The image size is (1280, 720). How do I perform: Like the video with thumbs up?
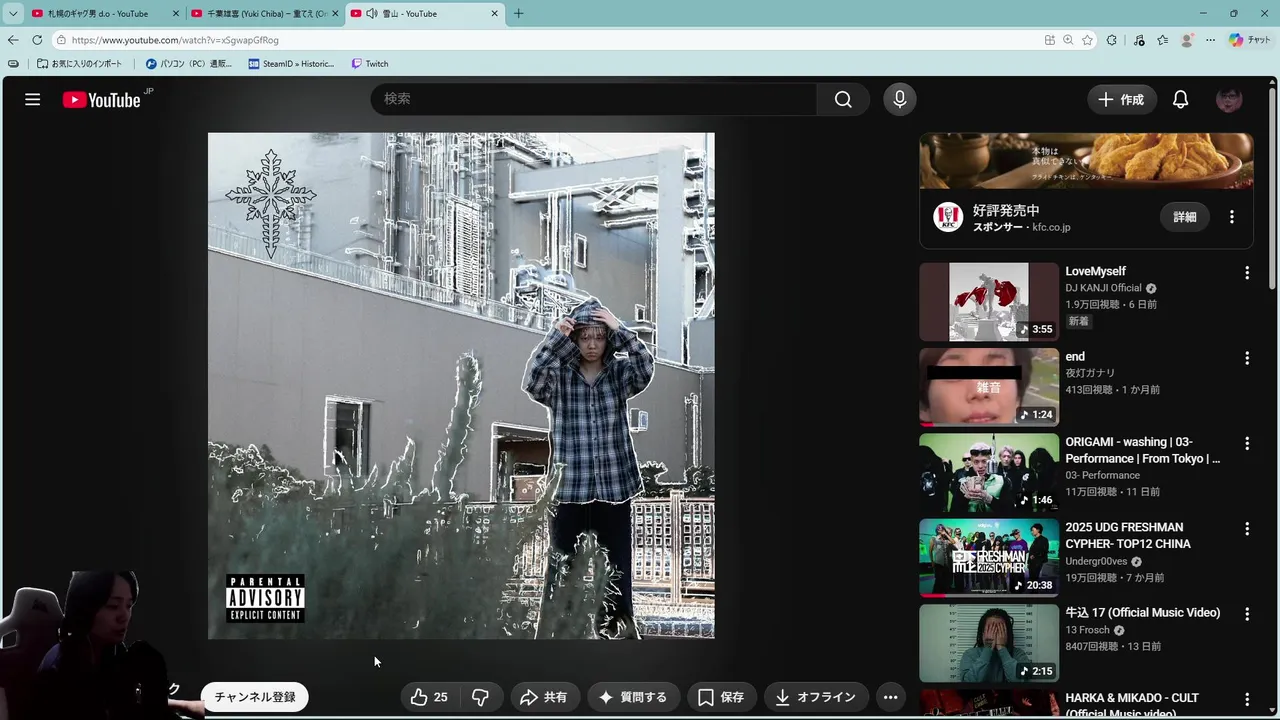click(x=429, y=697)
